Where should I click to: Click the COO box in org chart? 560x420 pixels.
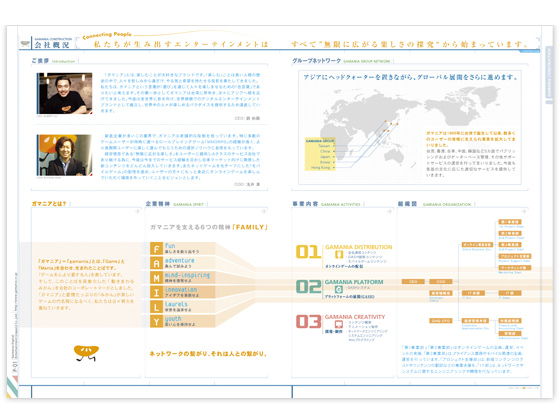click(441, 281)
